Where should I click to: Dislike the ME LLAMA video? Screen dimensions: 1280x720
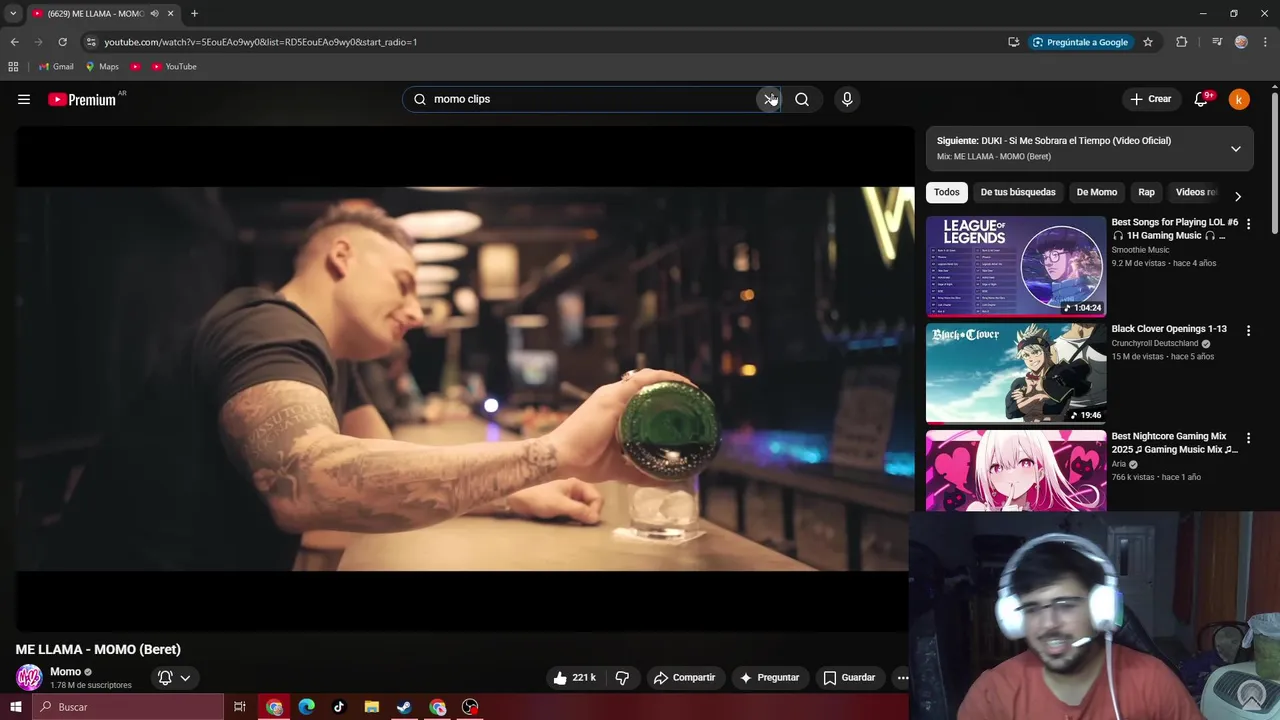click(x=622, y=677)
